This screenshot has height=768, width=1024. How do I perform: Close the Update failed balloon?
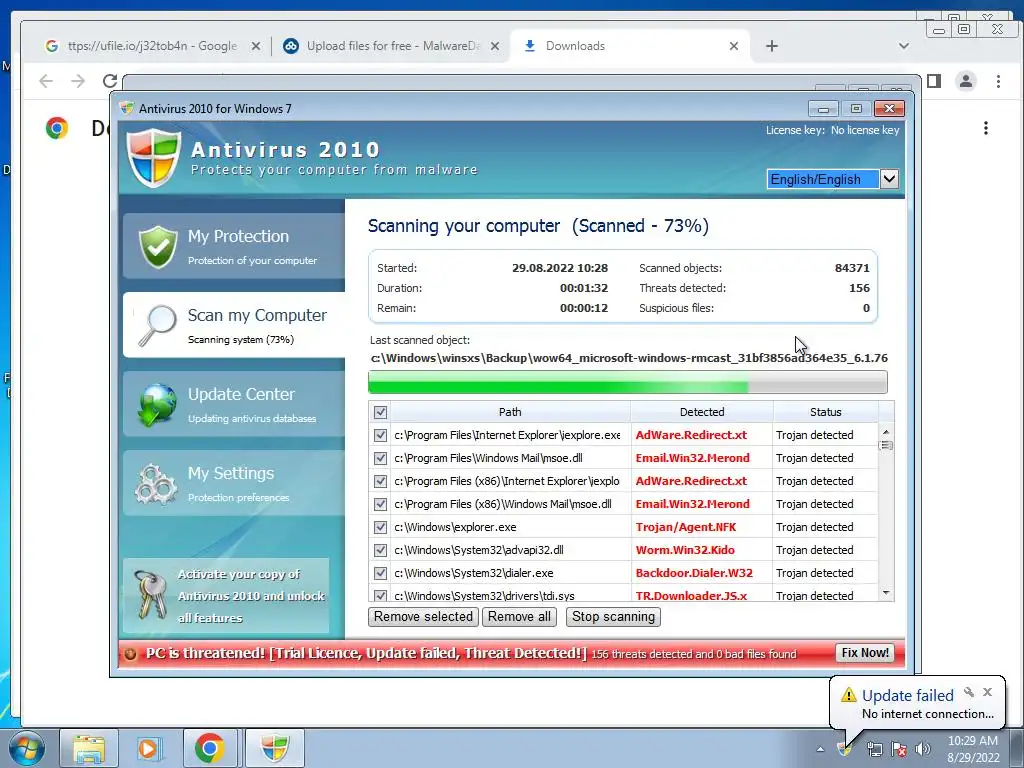[x=987, y=692]
